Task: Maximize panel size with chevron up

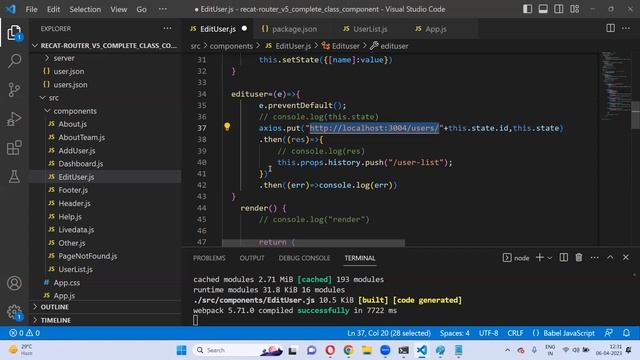Action: pyautogui.click(x=610, y=258)
